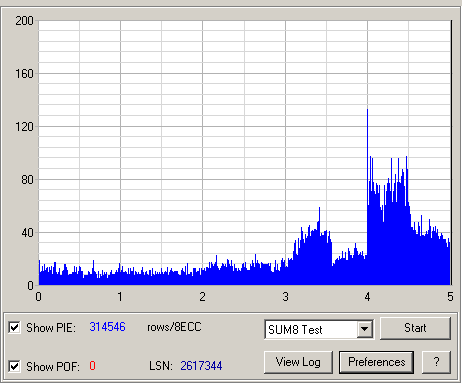This screenshot has height=384, width=462.
Task: Click the 40 label on vertical axis
Action: pyautogui.click(x=27, y=233)
